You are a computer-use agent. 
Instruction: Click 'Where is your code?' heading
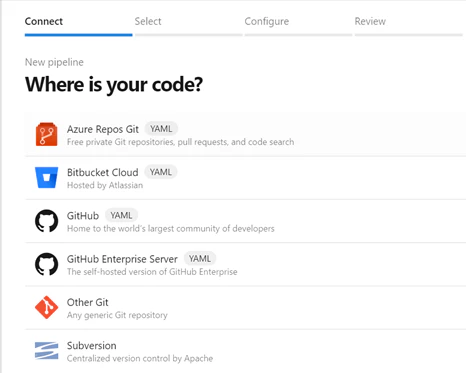tap(114, 85)
